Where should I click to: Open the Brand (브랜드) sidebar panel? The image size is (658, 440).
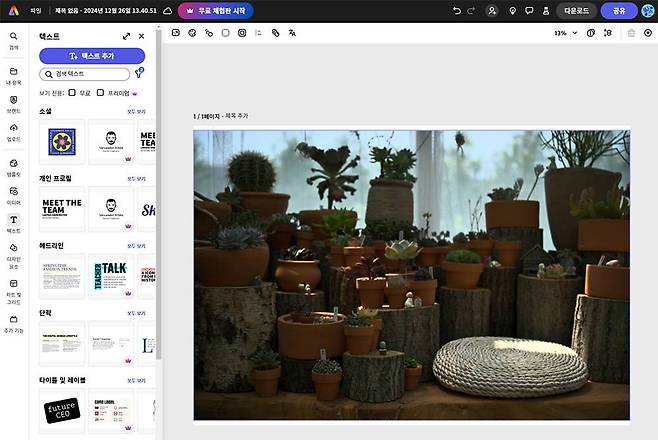14,102
